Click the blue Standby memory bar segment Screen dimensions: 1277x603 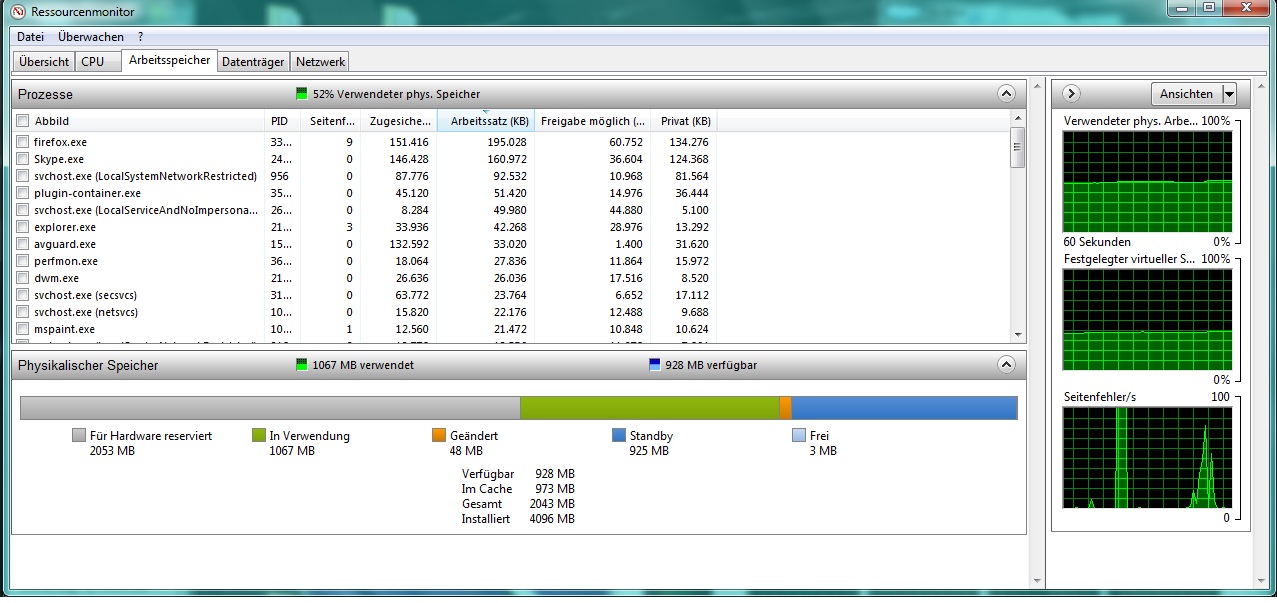point(903,408)
